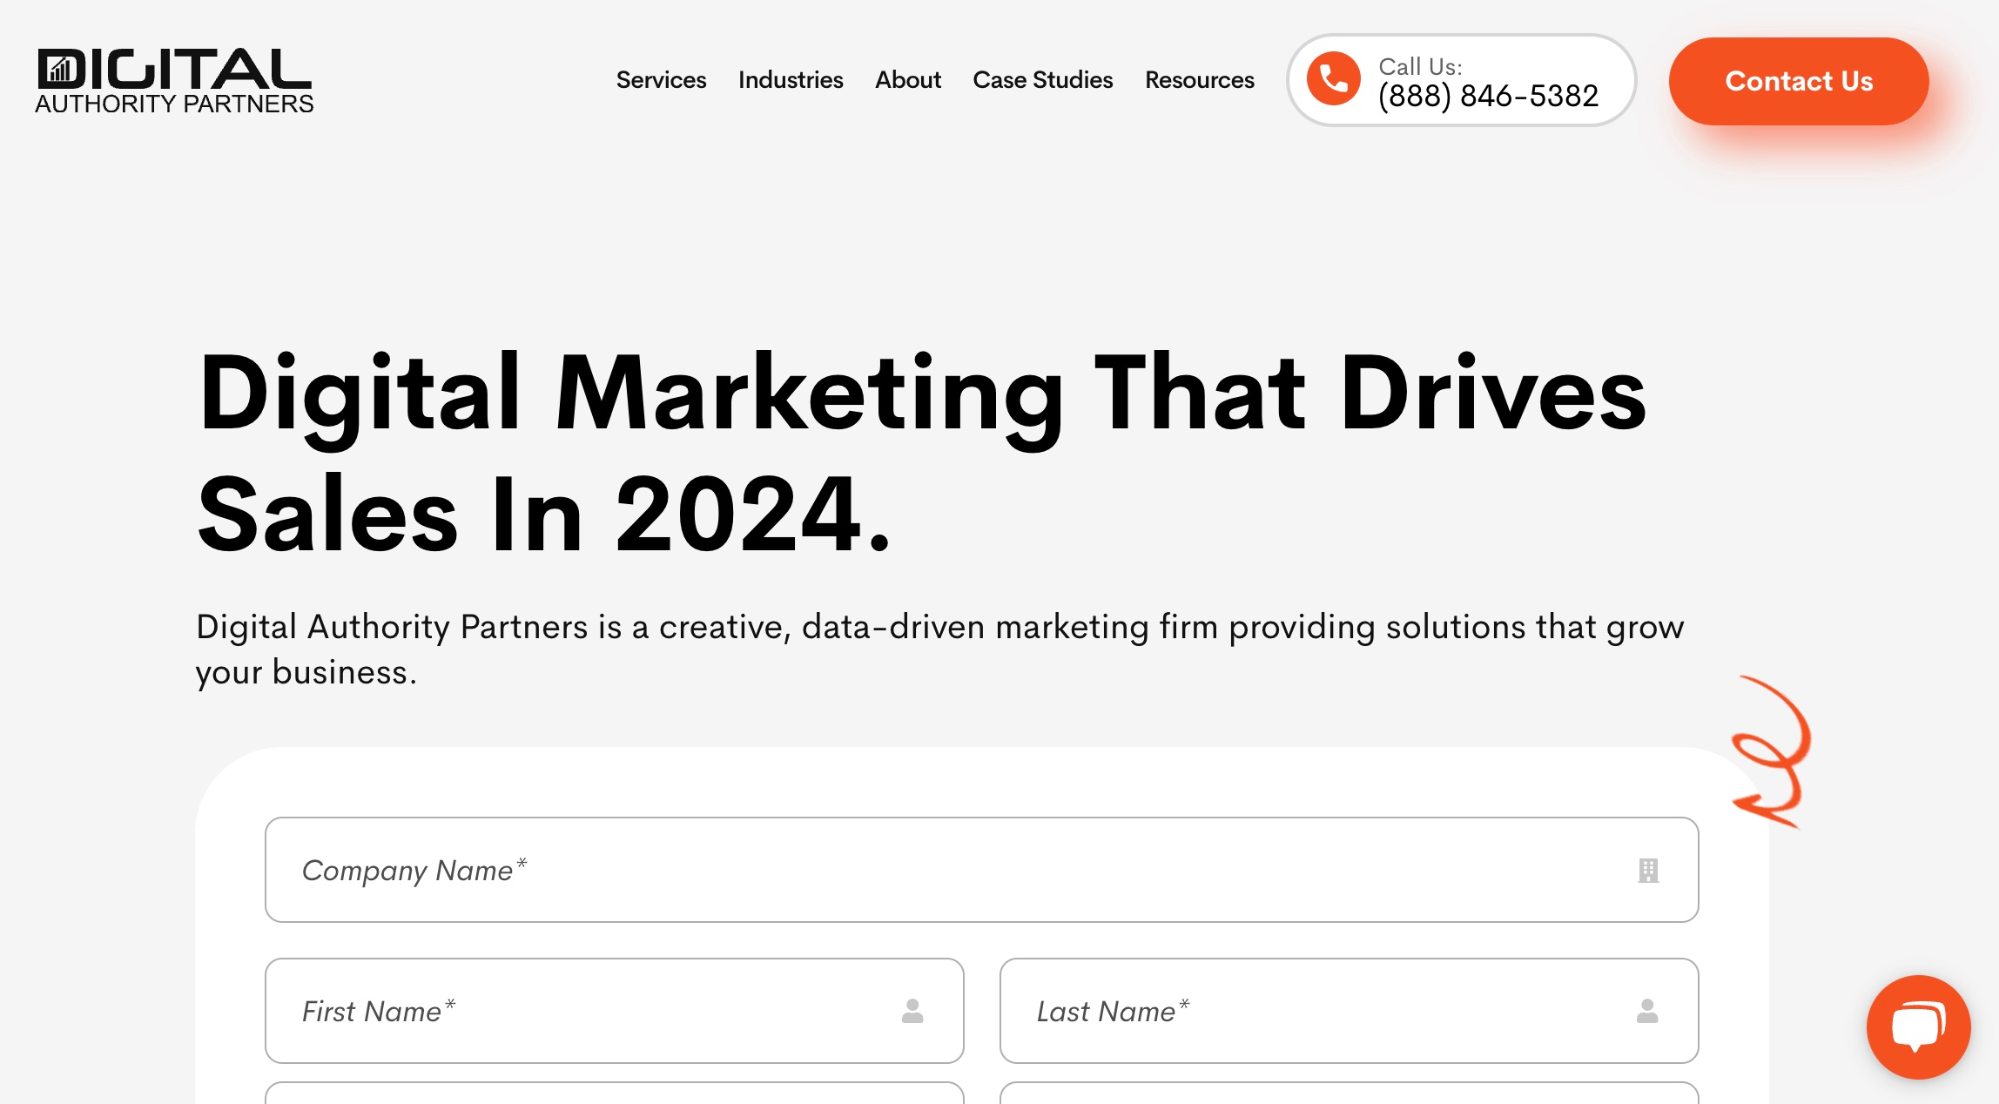Click the person icon in Last Name field

[x=1647, y=1011]
